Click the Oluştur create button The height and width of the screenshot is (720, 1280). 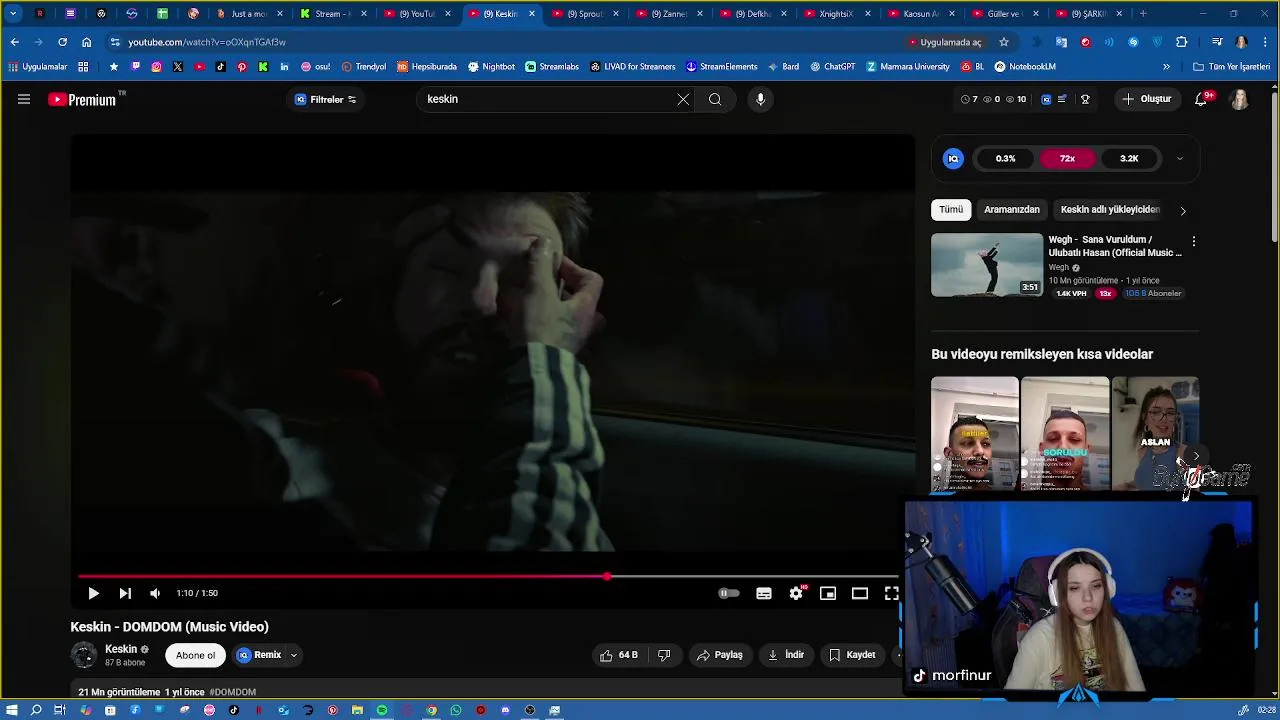(1147, 99)
